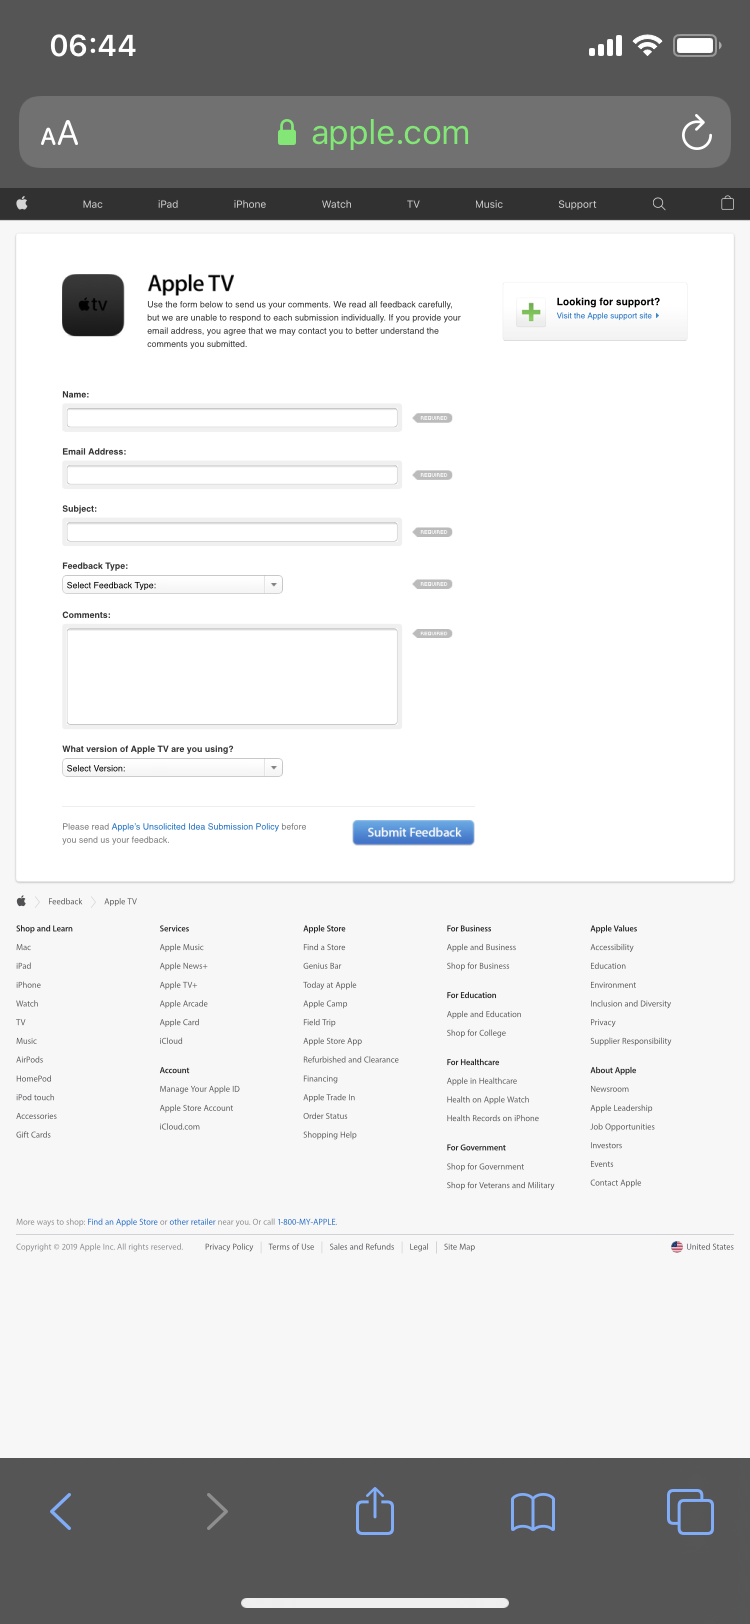Open the Safari share sheet icon
The height and width of the screenshot is (1624, 750).
click(x=375, y=1510)
